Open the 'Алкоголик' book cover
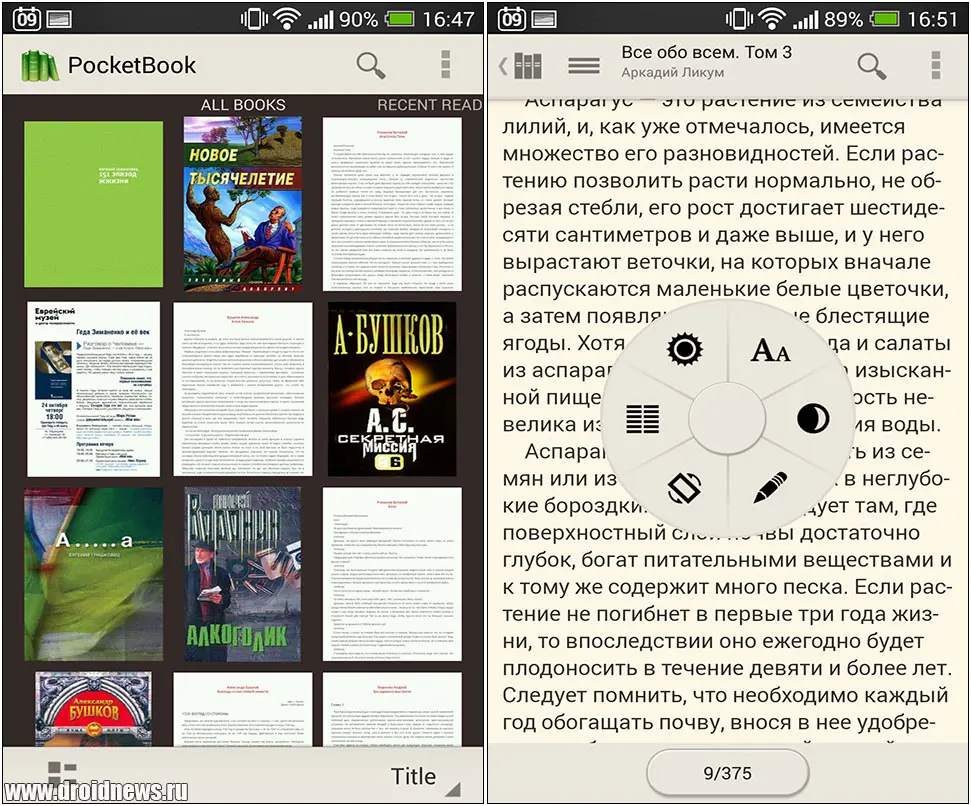The width and height of the screenshot is (971, 806). click(x=243, y=574)
